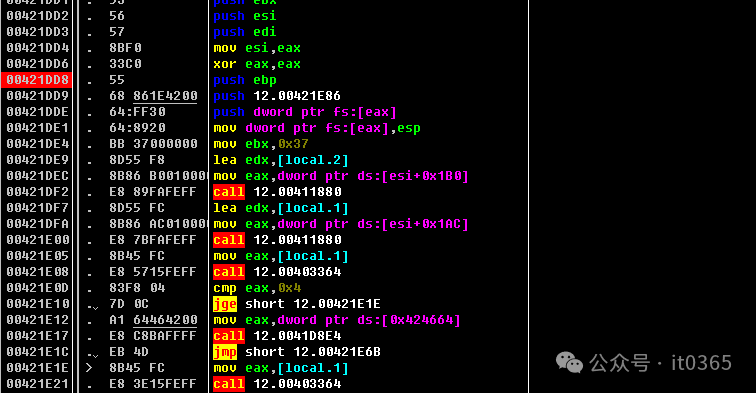
Task: Click hex bytes 7D 0C
Action: click(x=129, y=304)
